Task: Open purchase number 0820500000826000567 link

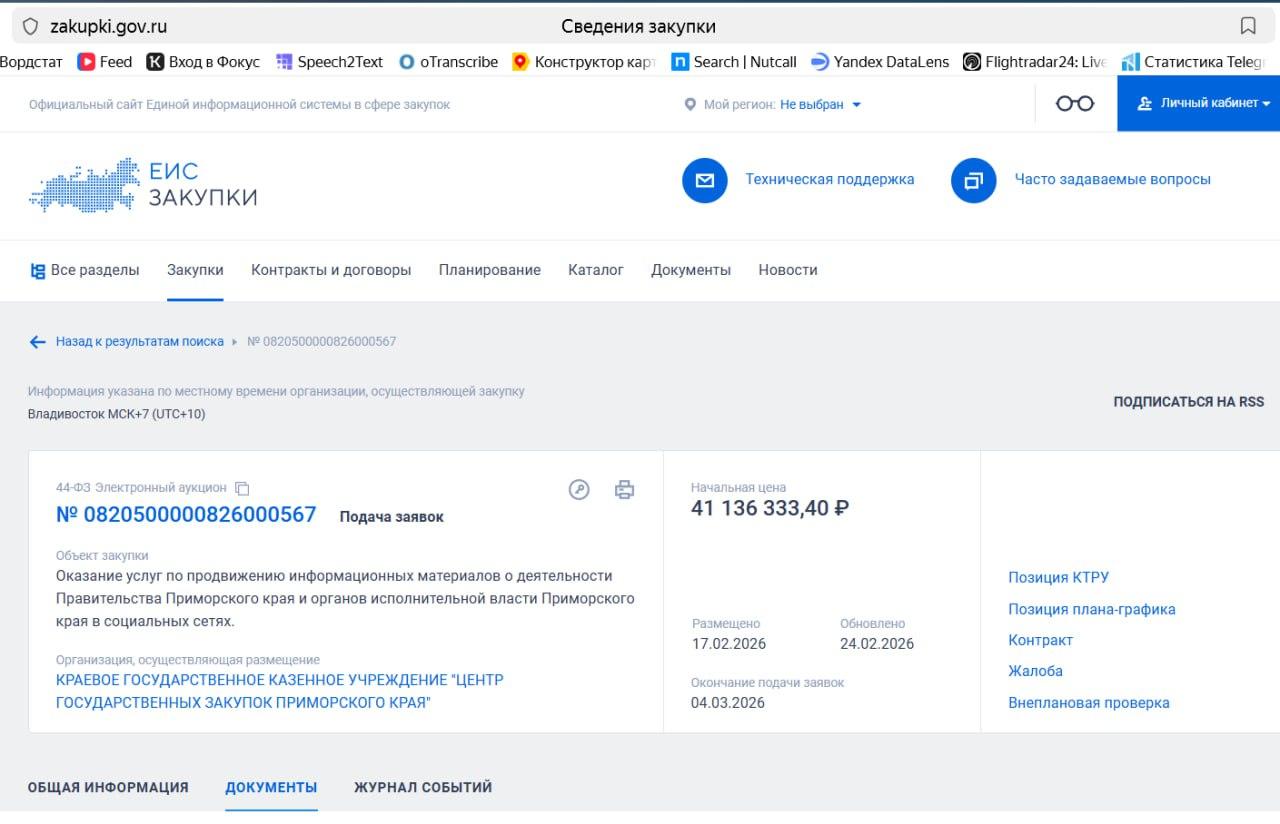Action: coord(186,515)
